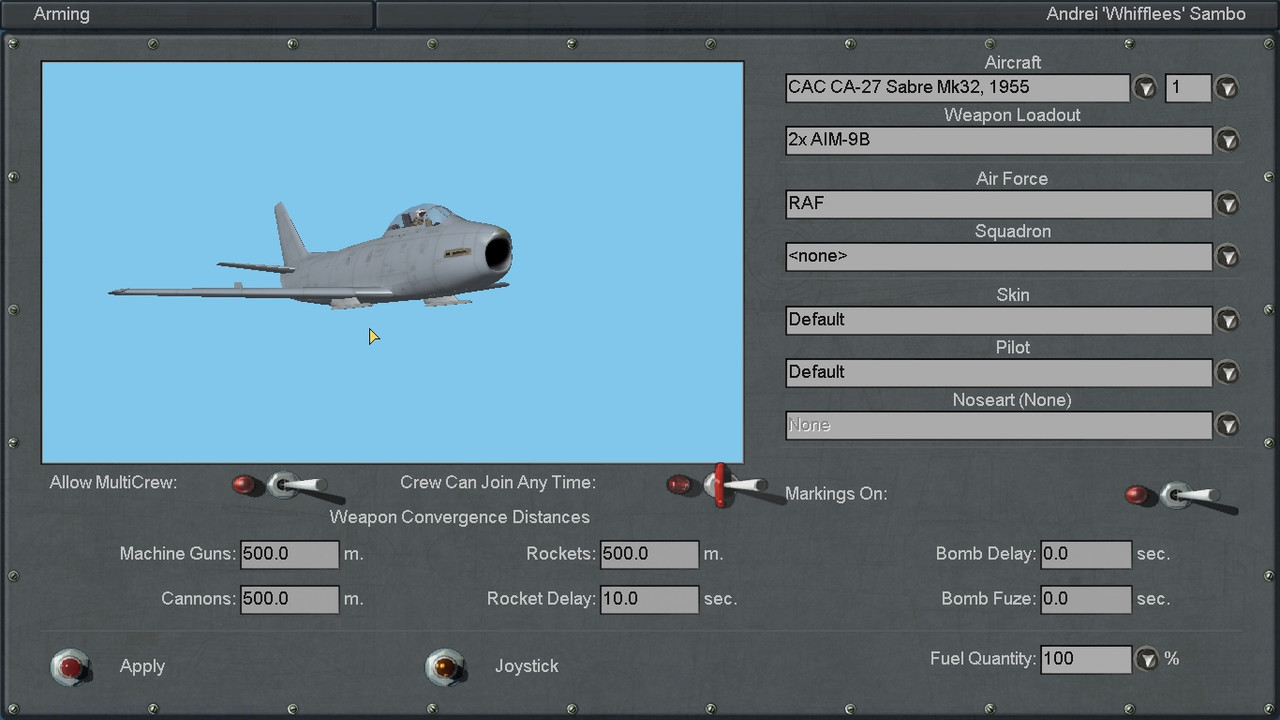Open the Pilot dropdown arrow
Image resolution: width=1280 pixels, height=720 pixels.
pos(1227,373)
